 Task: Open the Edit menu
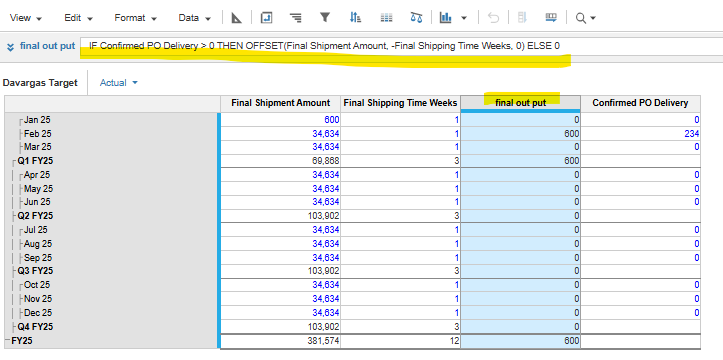pos(78,18)
